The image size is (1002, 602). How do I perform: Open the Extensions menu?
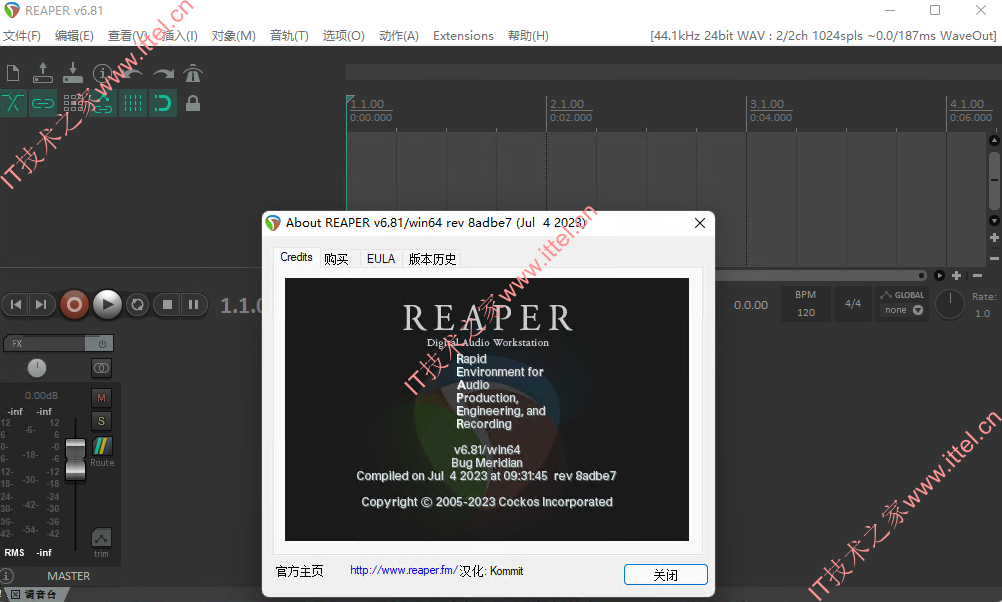click(463, 36)
